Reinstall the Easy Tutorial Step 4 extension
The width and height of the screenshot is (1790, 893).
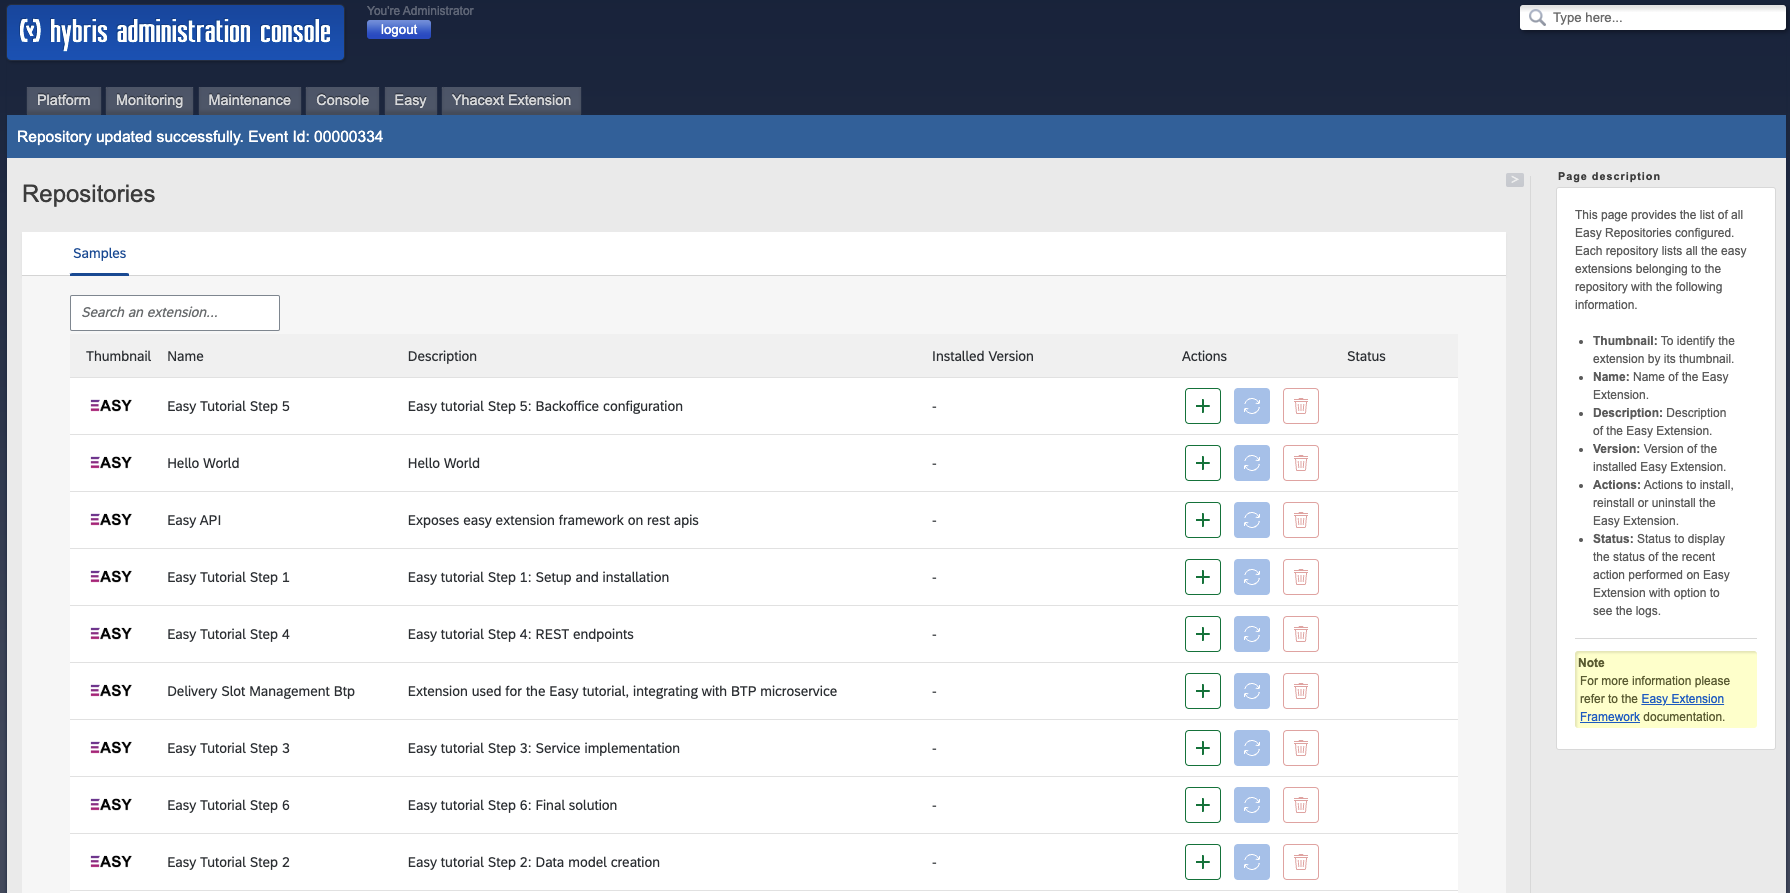tap(1251, 634)
